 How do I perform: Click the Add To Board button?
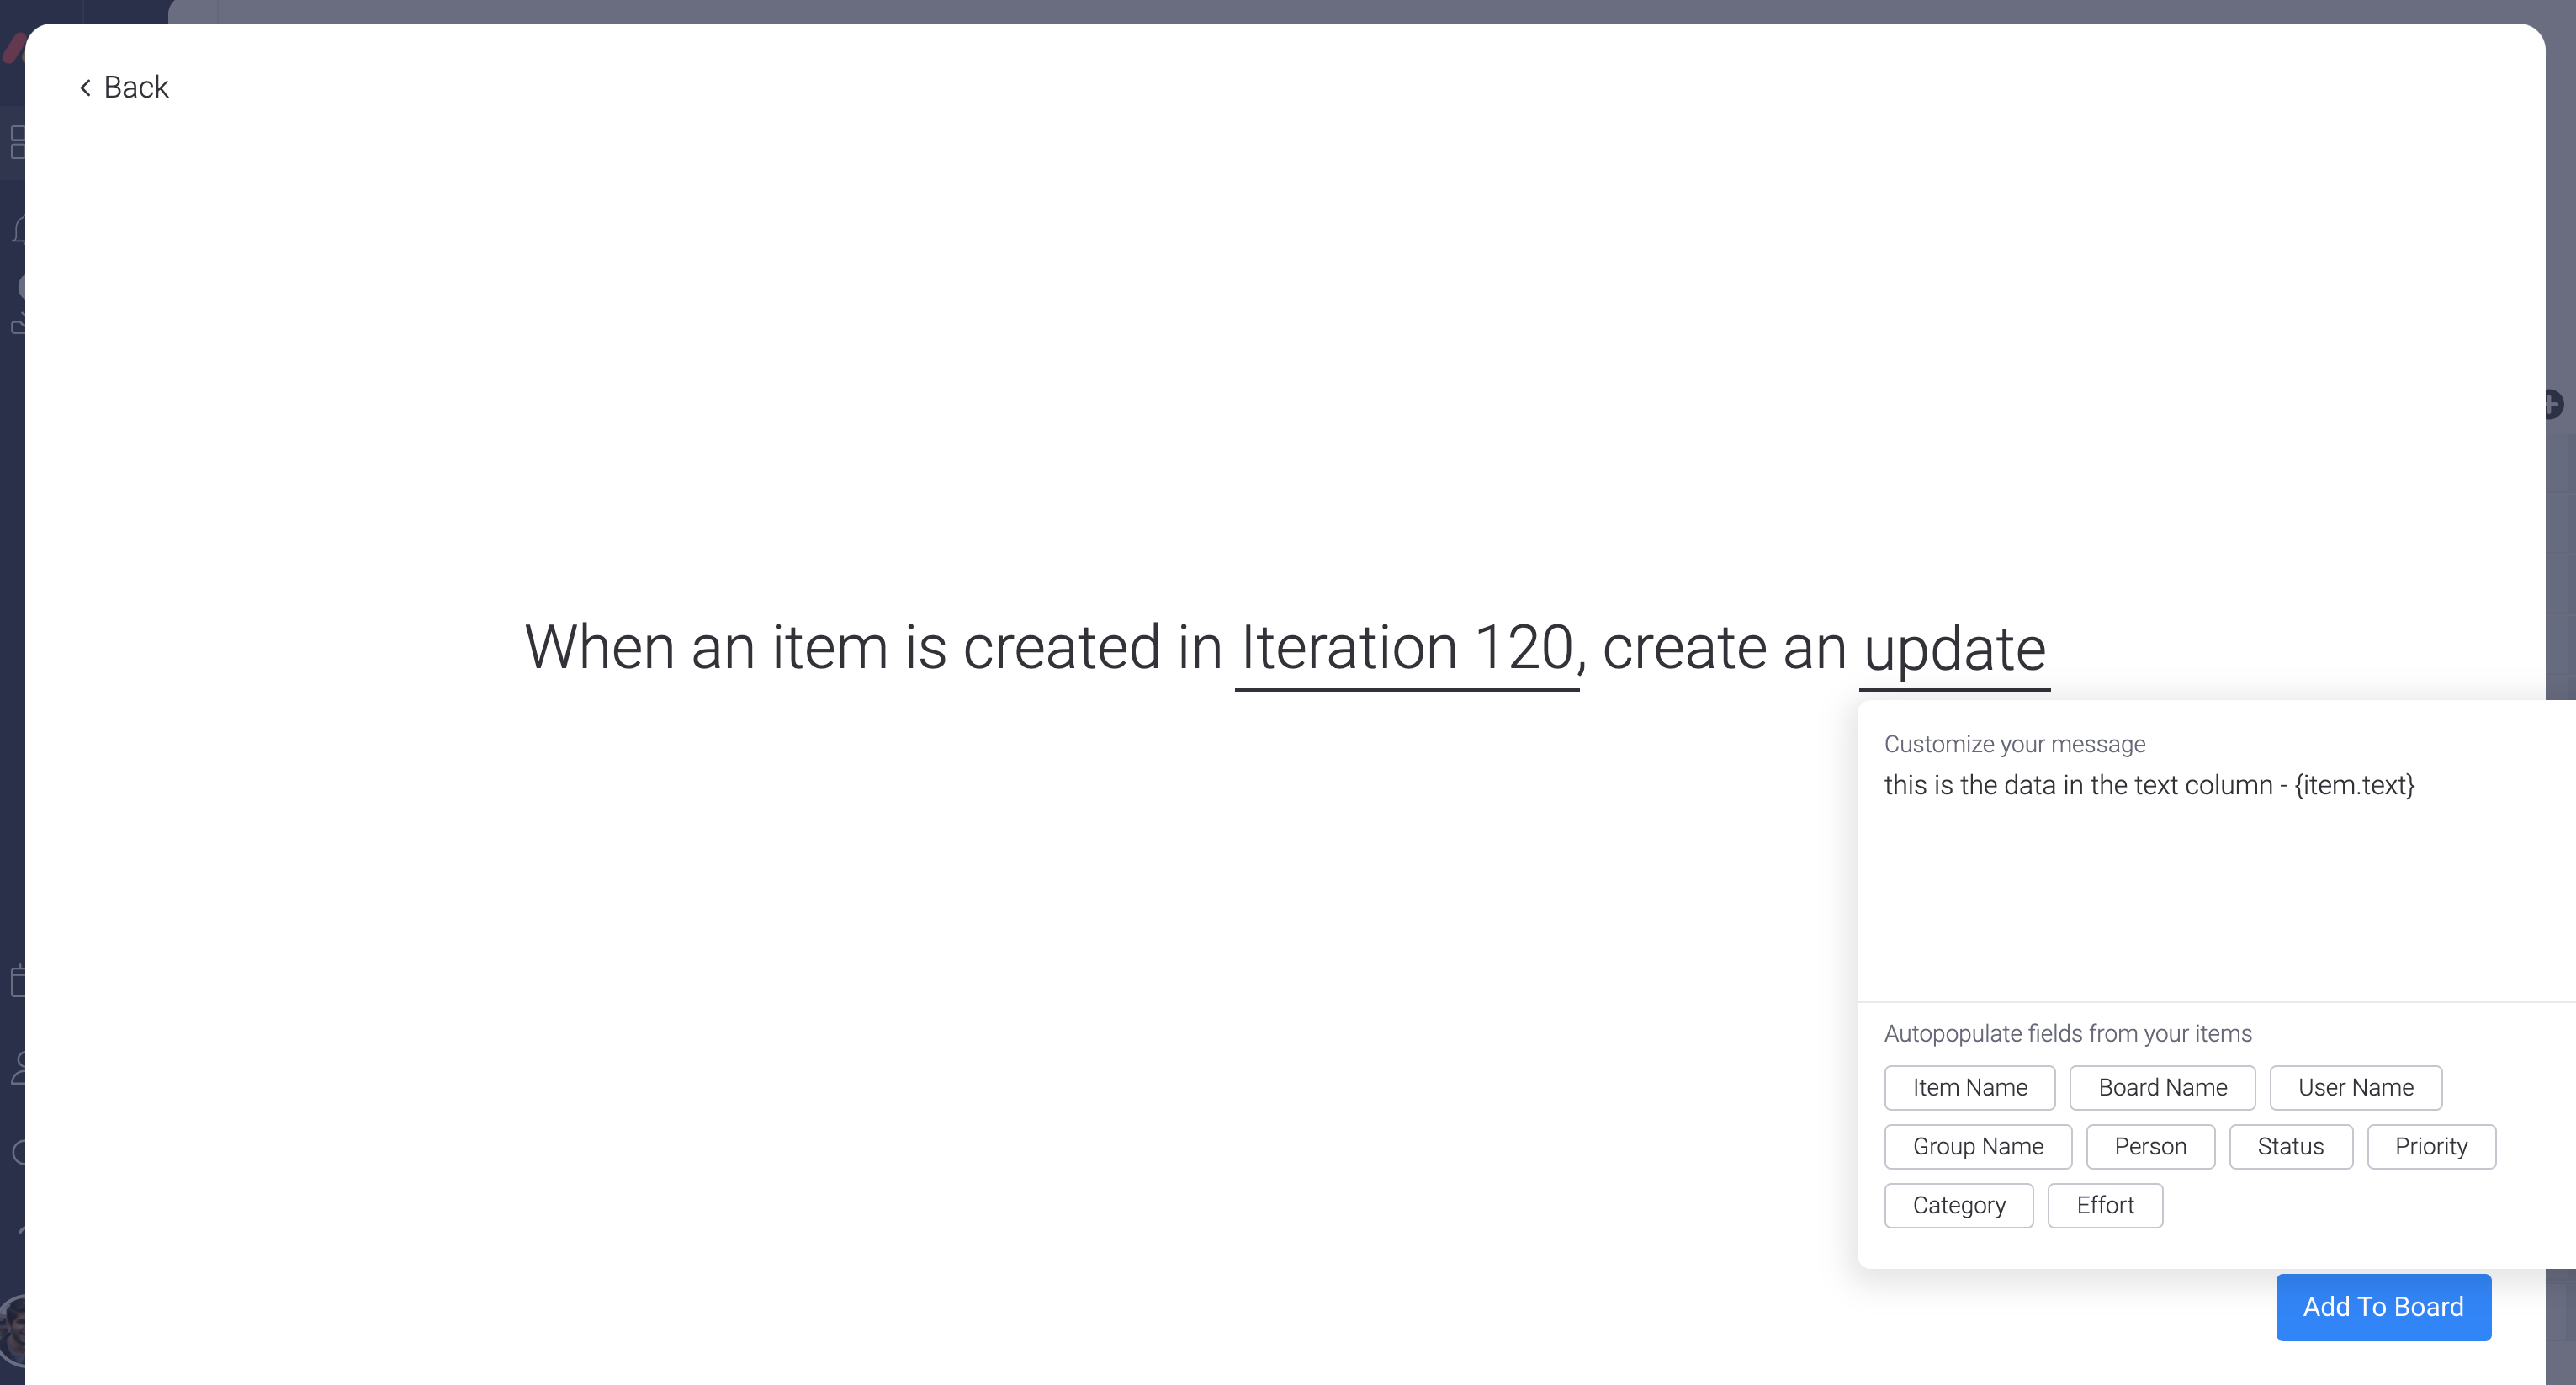[x=2383, y=1307]
